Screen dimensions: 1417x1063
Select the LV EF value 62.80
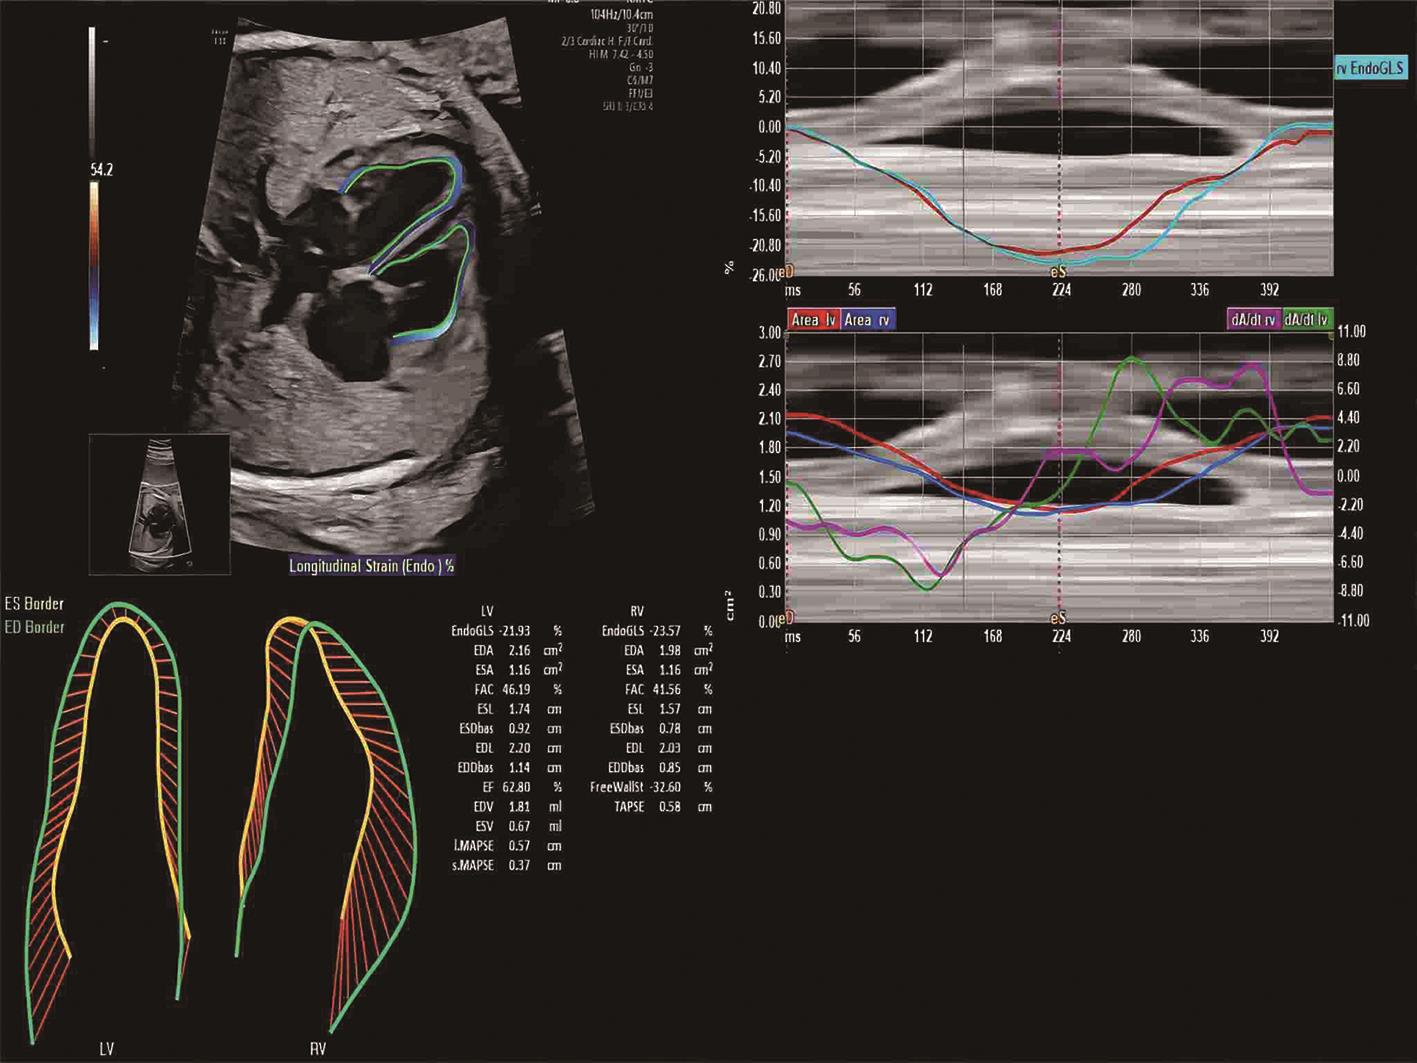click(x=516, y=787)
